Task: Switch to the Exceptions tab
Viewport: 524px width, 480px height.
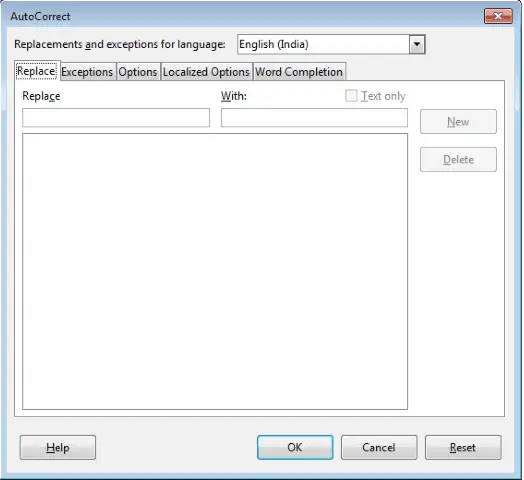Action: pos(88,72)
